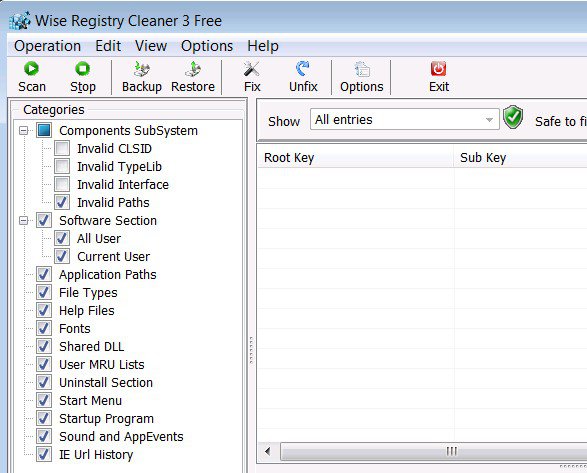
Task: Open the Options toolbar icon
Action: tap(362, 69)
